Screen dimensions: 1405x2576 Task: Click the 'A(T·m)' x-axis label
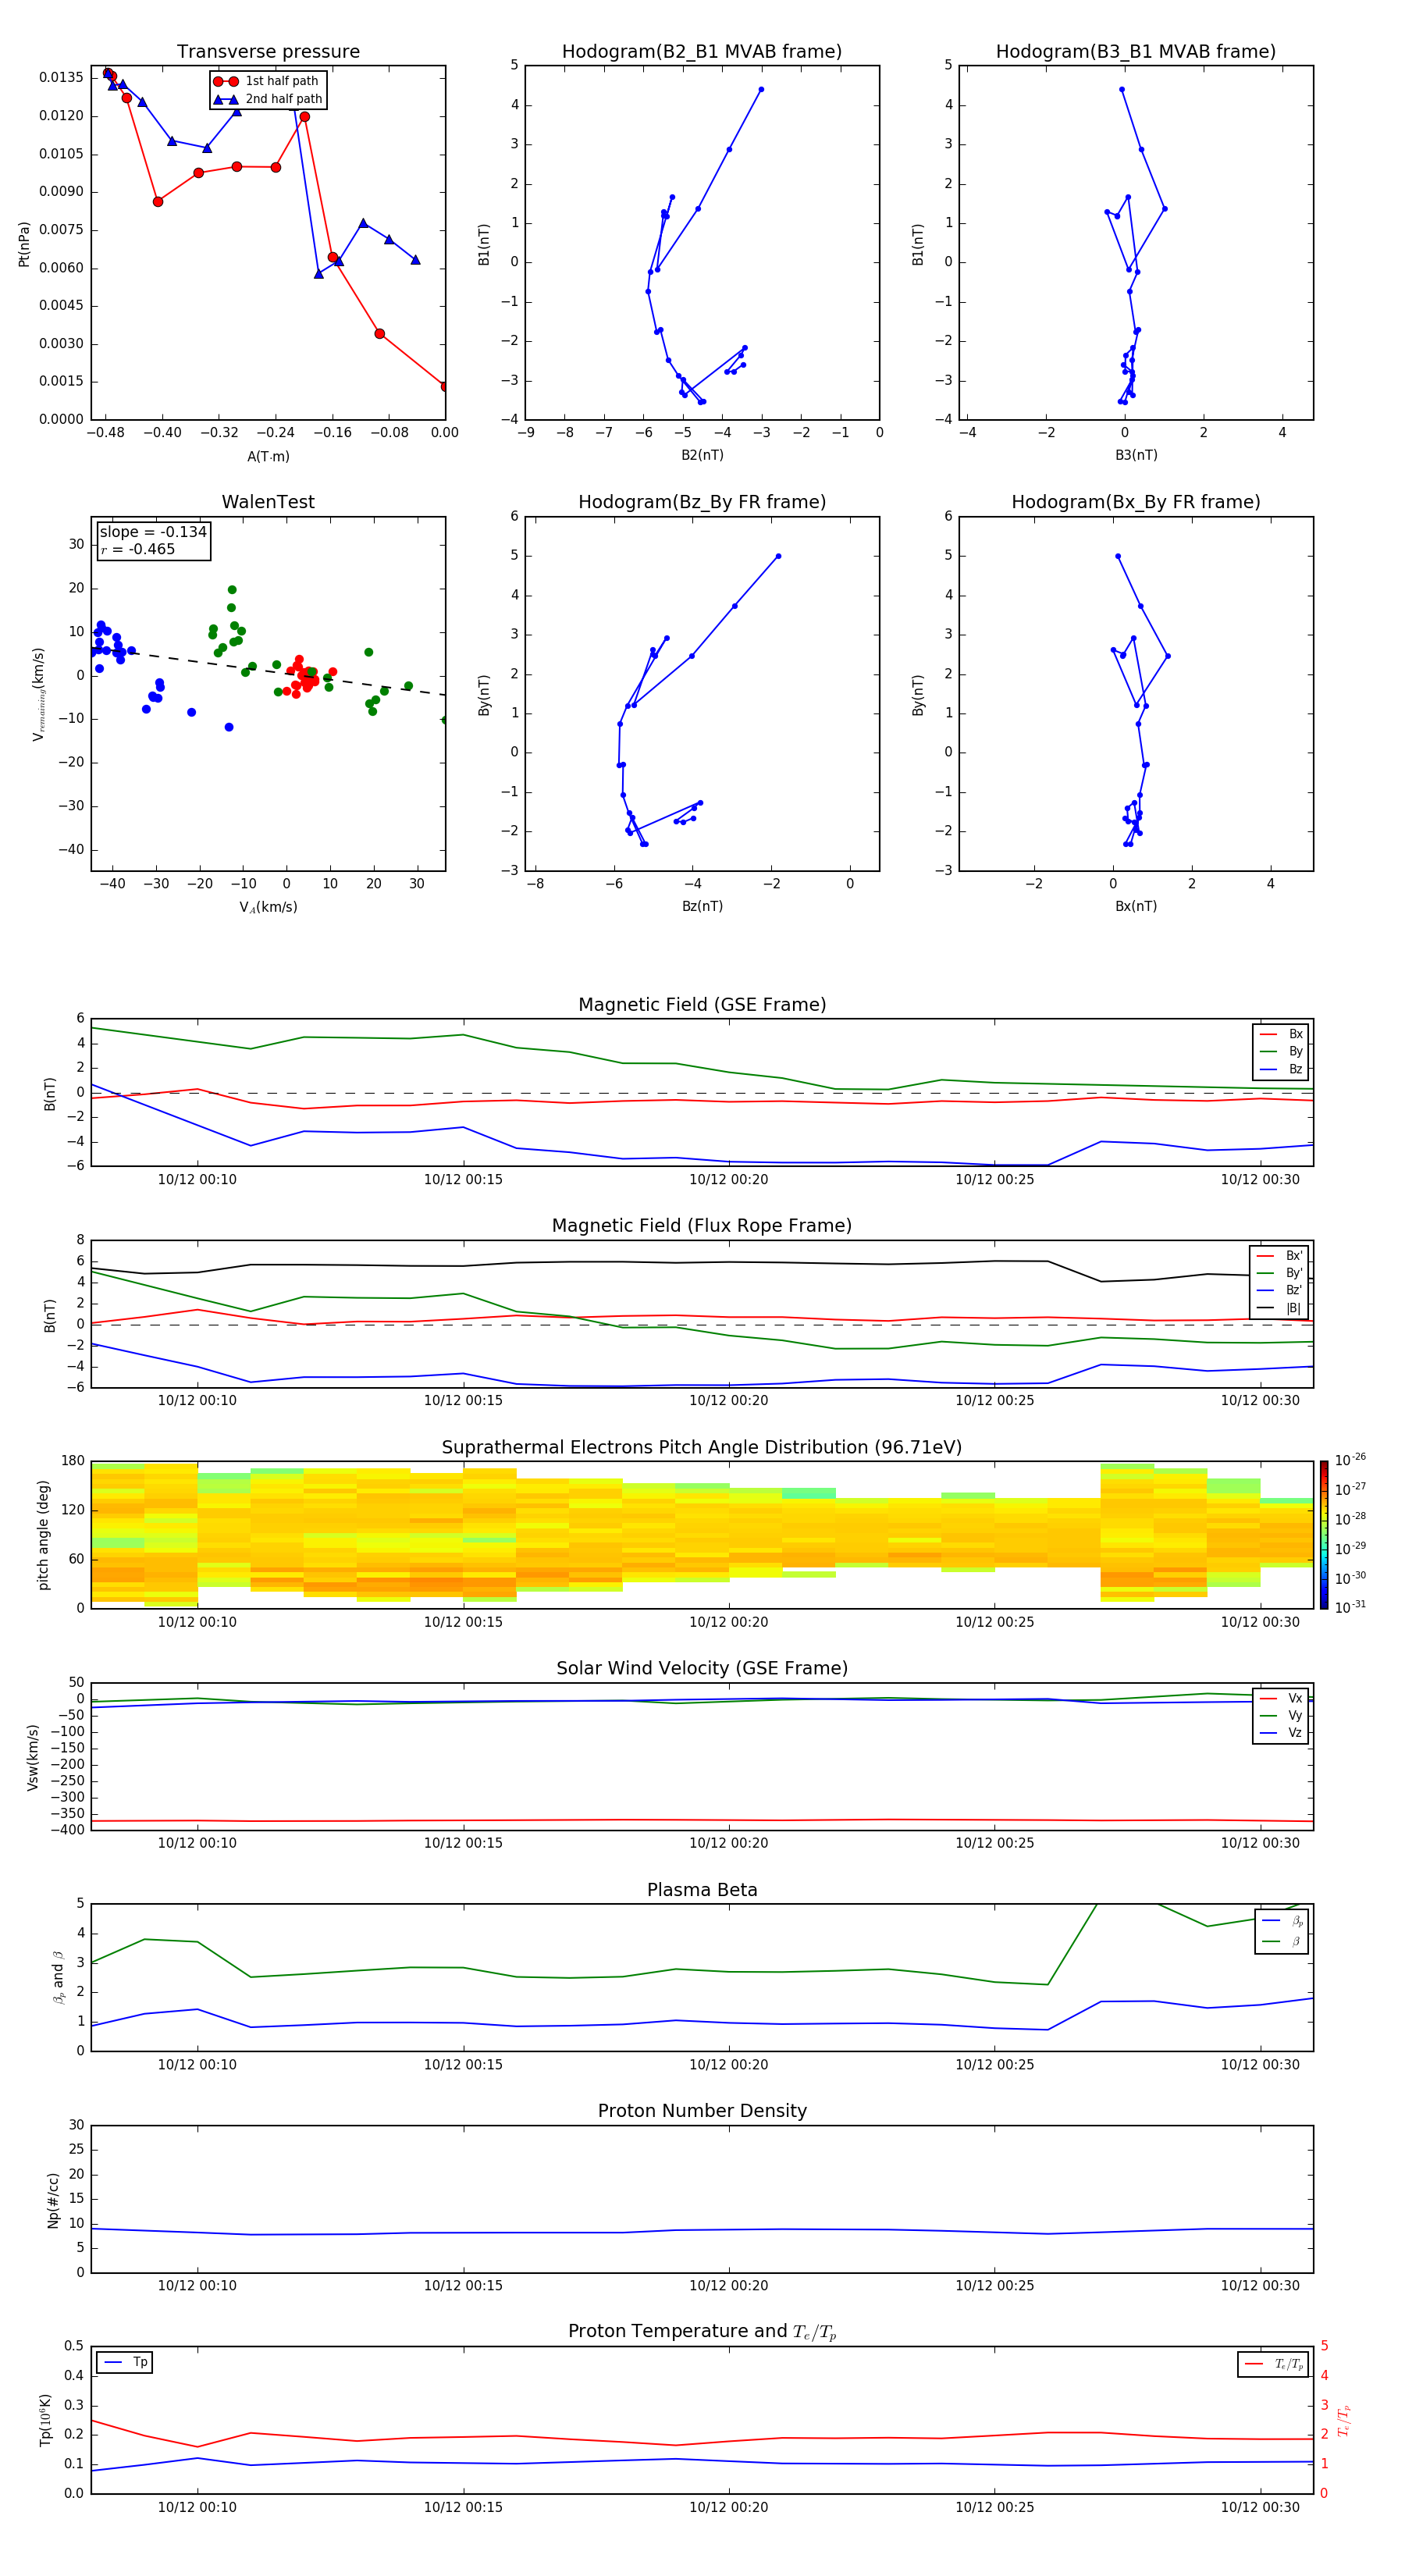point(268,457)
